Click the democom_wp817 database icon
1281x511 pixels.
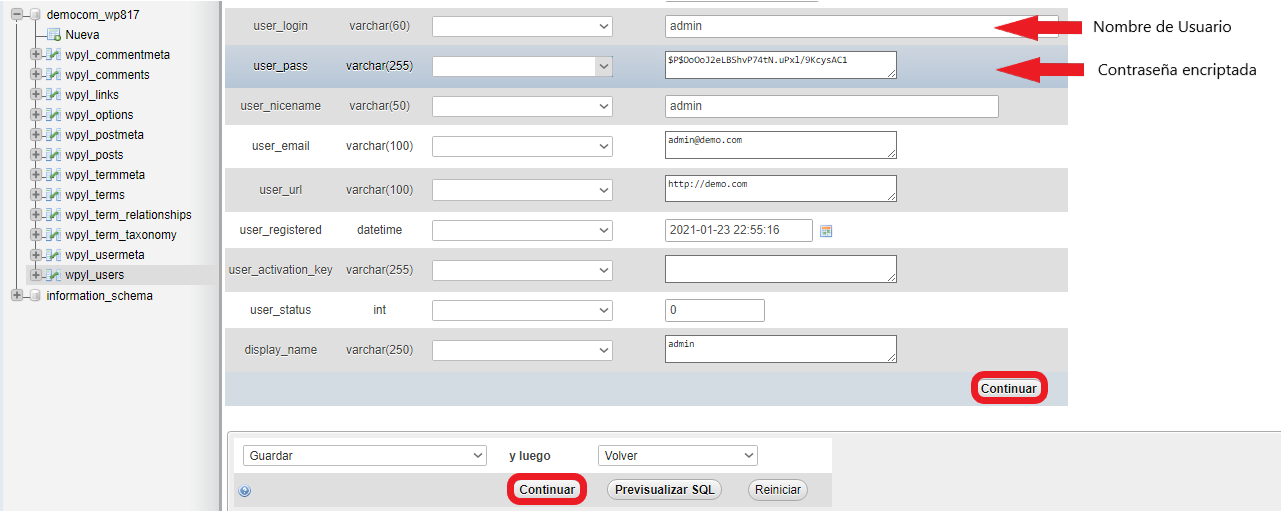click(35, 15)
